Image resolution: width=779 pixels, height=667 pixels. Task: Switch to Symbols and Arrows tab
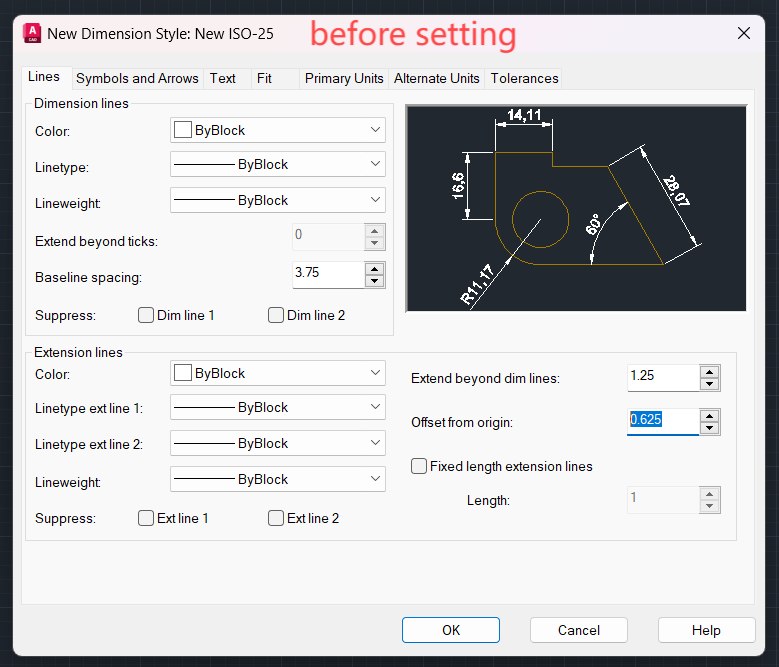tap(137, 78)
